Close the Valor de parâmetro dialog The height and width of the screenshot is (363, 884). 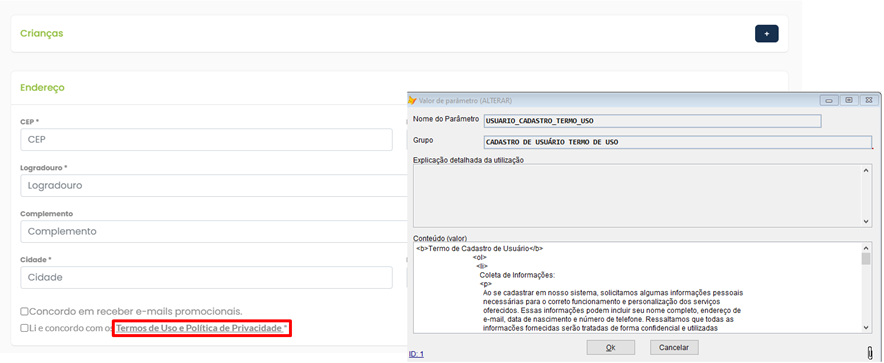coord(869,100)
